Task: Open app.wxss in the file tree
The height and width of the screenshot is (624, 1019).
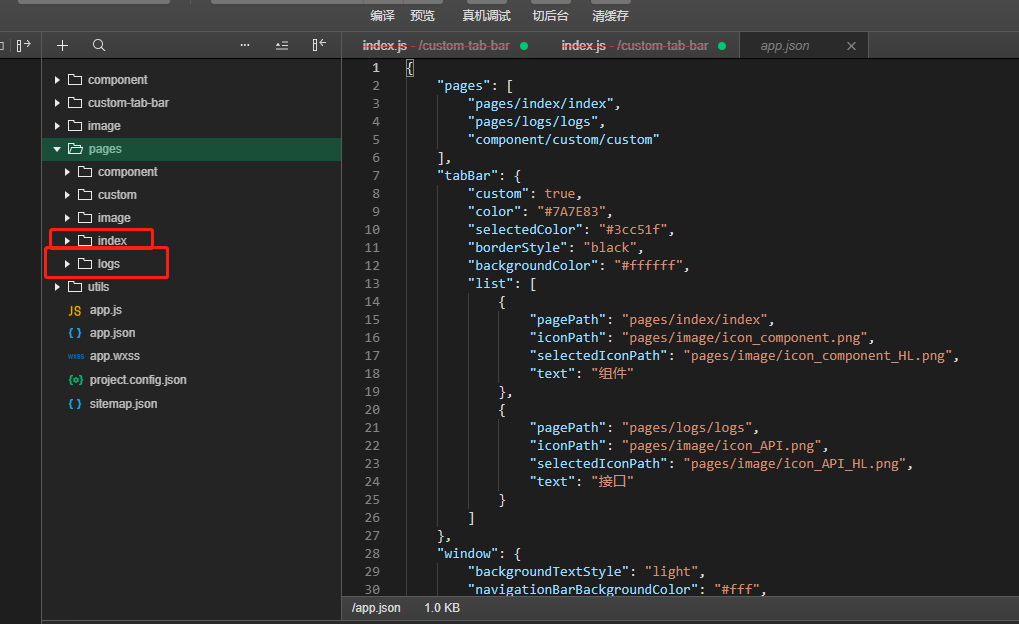Action: [x=114, y=356]
